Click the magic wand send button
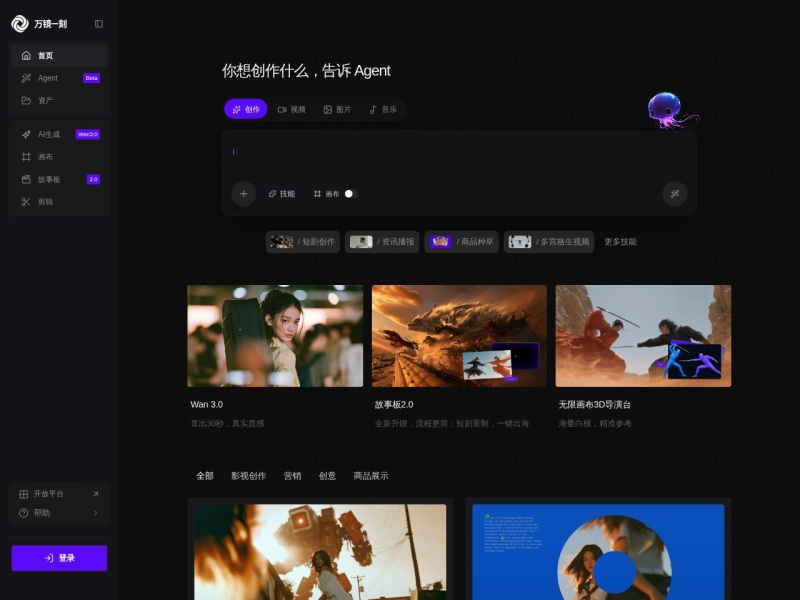Screen dimensions: 800x600 pyautogui.click(x=674, y=194)
